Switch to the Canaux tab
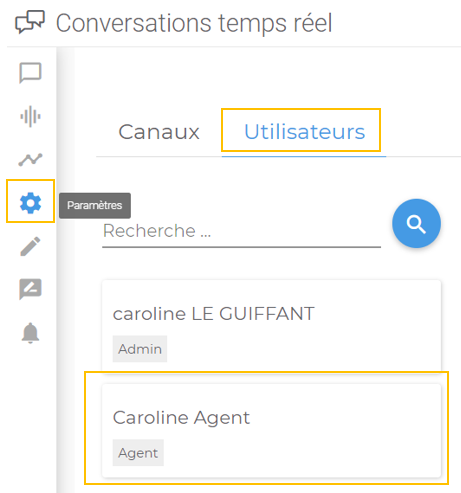Viewport: 461px width, 493px height. (159, 132)
